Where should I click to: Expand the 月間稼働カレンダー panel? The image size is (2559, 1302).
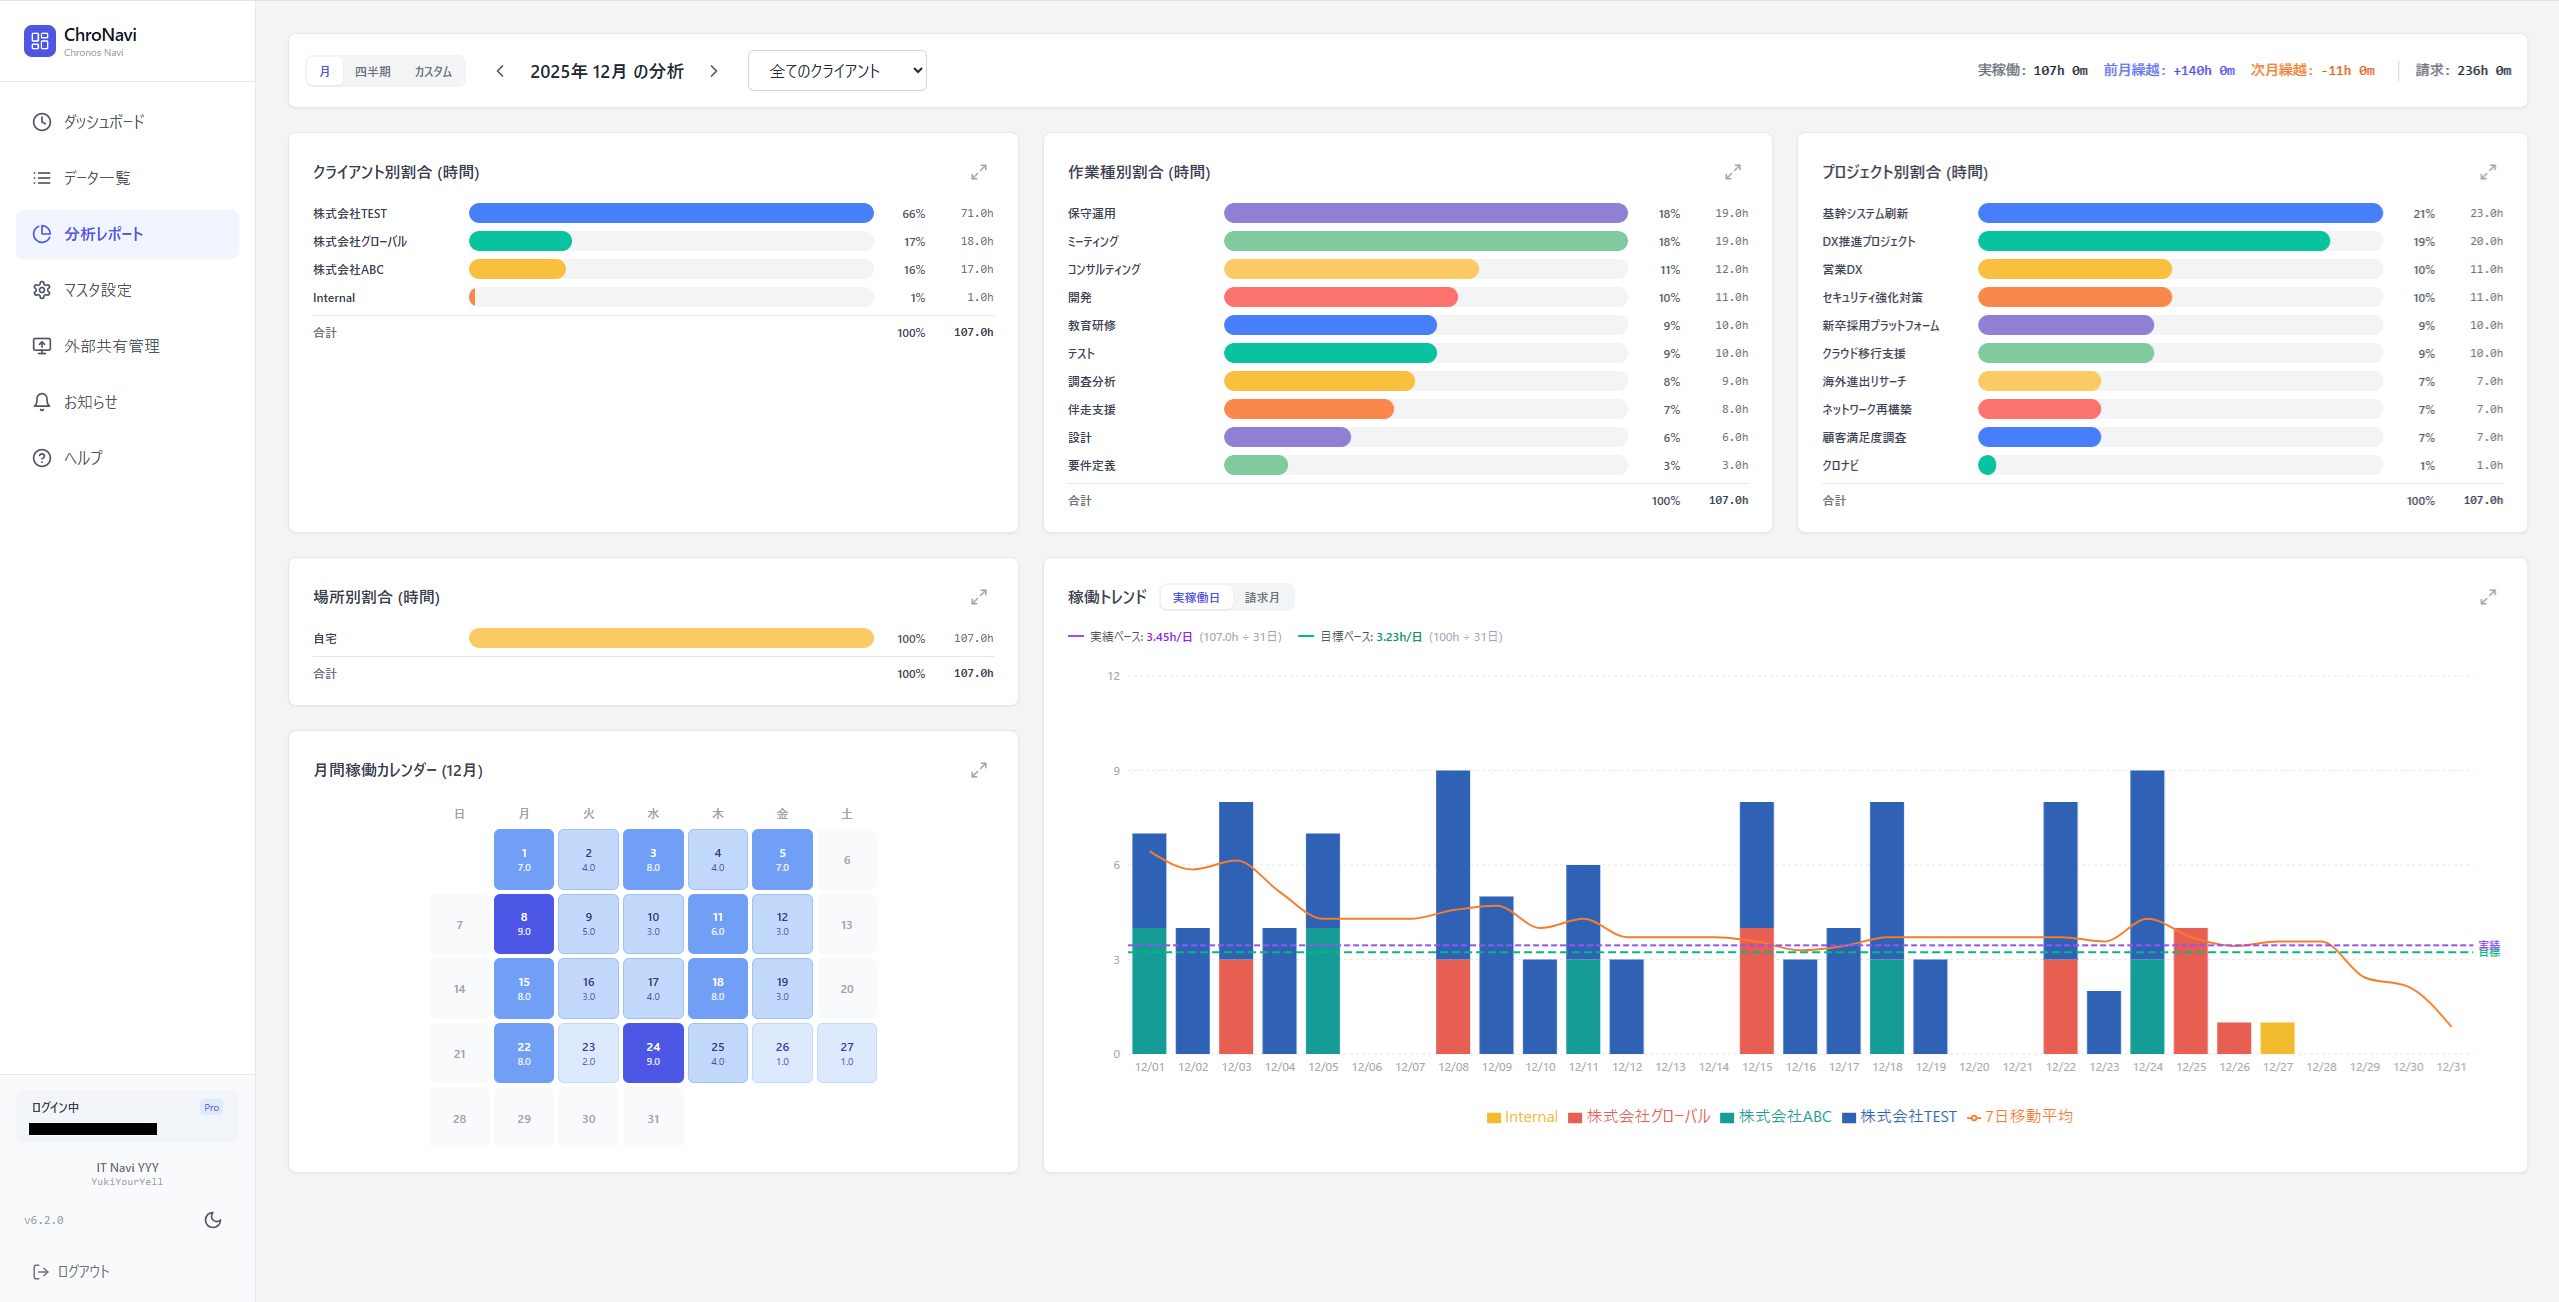978,770
